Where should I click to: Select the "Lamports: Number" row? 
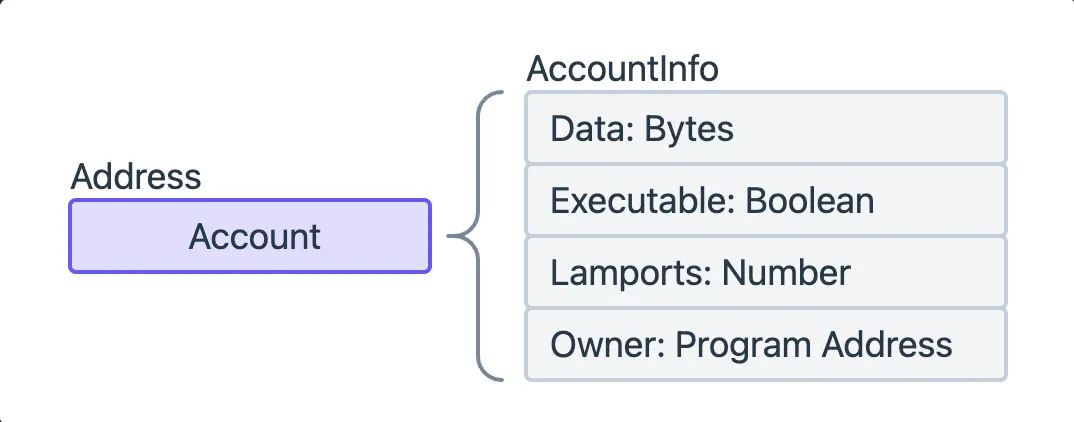click(765, 272)
